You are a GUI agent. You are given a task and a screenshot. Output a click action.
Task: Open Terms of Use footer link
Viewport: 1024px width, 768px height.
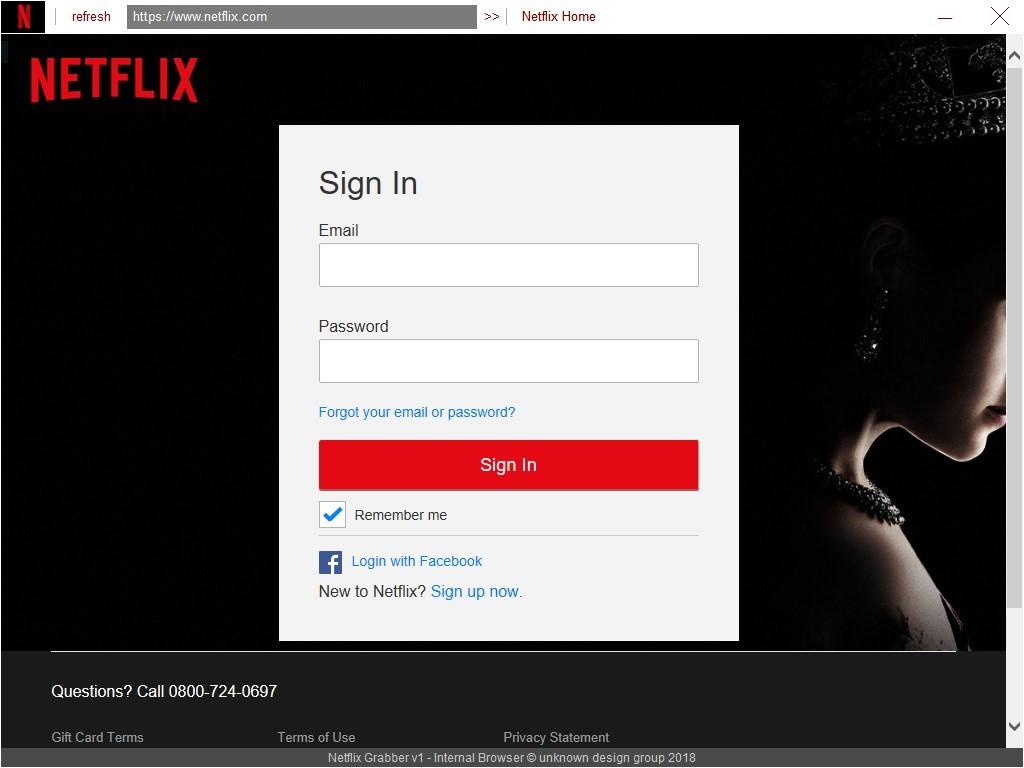point(316,737)
